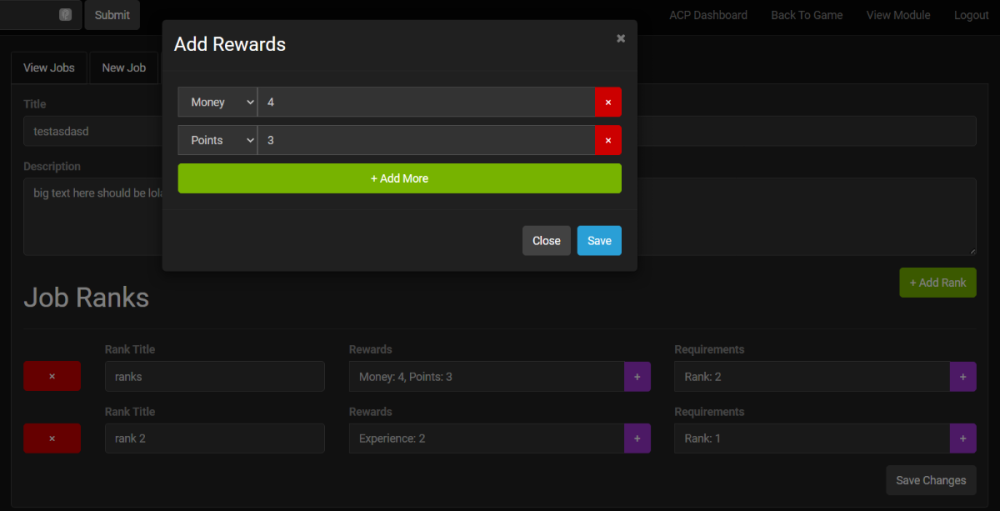The height and width of the screenshot is (511, 1000).
Task: Add requirement to 'Rank: 1' field
Action: click(x=962, y=438)
